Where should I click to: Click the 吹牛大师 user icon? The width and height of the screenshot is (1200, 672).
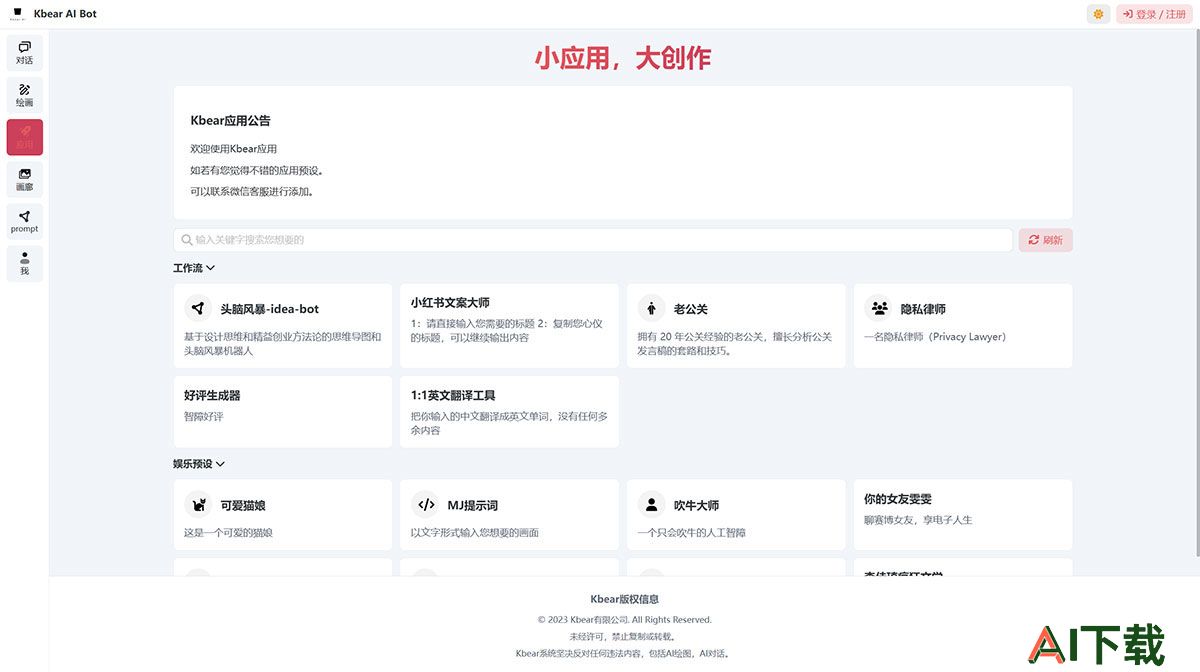coord(651,505)
